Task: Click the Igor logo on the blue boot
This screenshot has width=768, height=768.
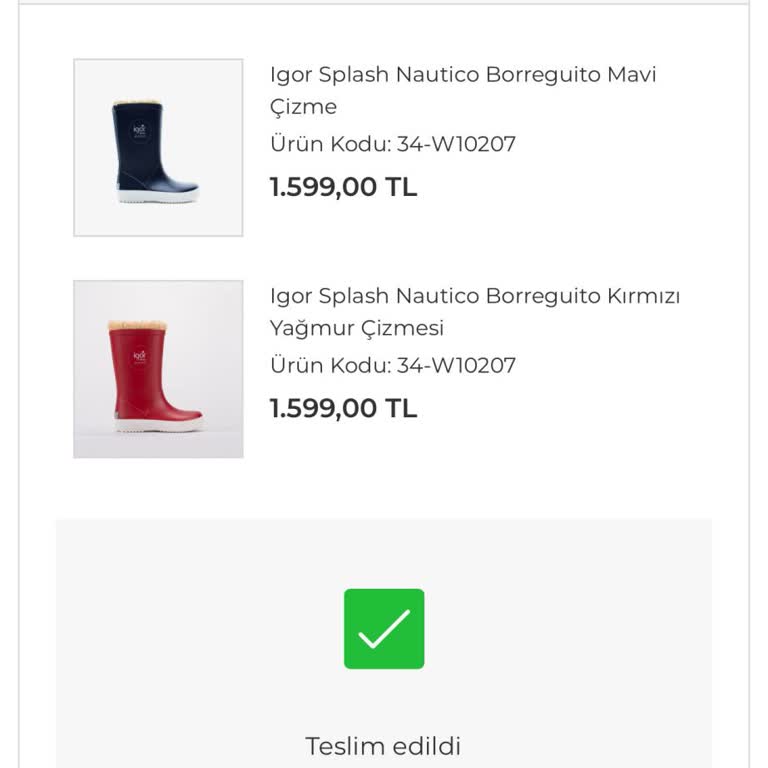Action: (x=140, y=133)
